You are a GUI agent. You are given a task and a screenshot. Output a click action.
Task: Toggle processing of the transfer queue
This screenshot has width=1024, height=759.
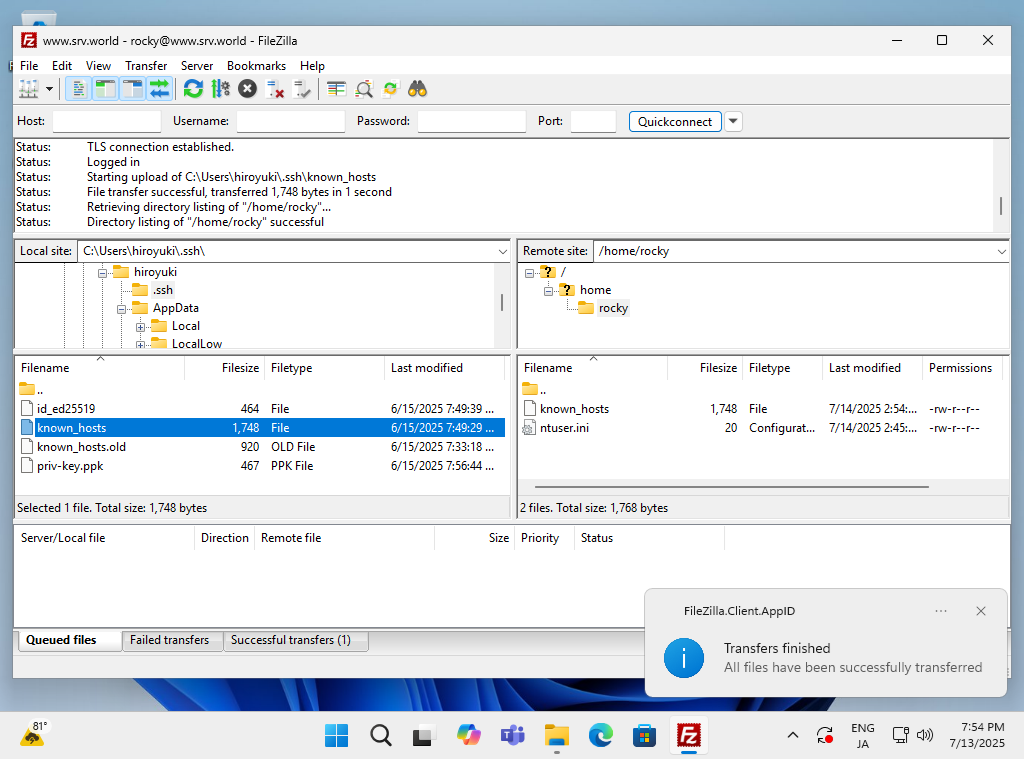pos(221,89)
